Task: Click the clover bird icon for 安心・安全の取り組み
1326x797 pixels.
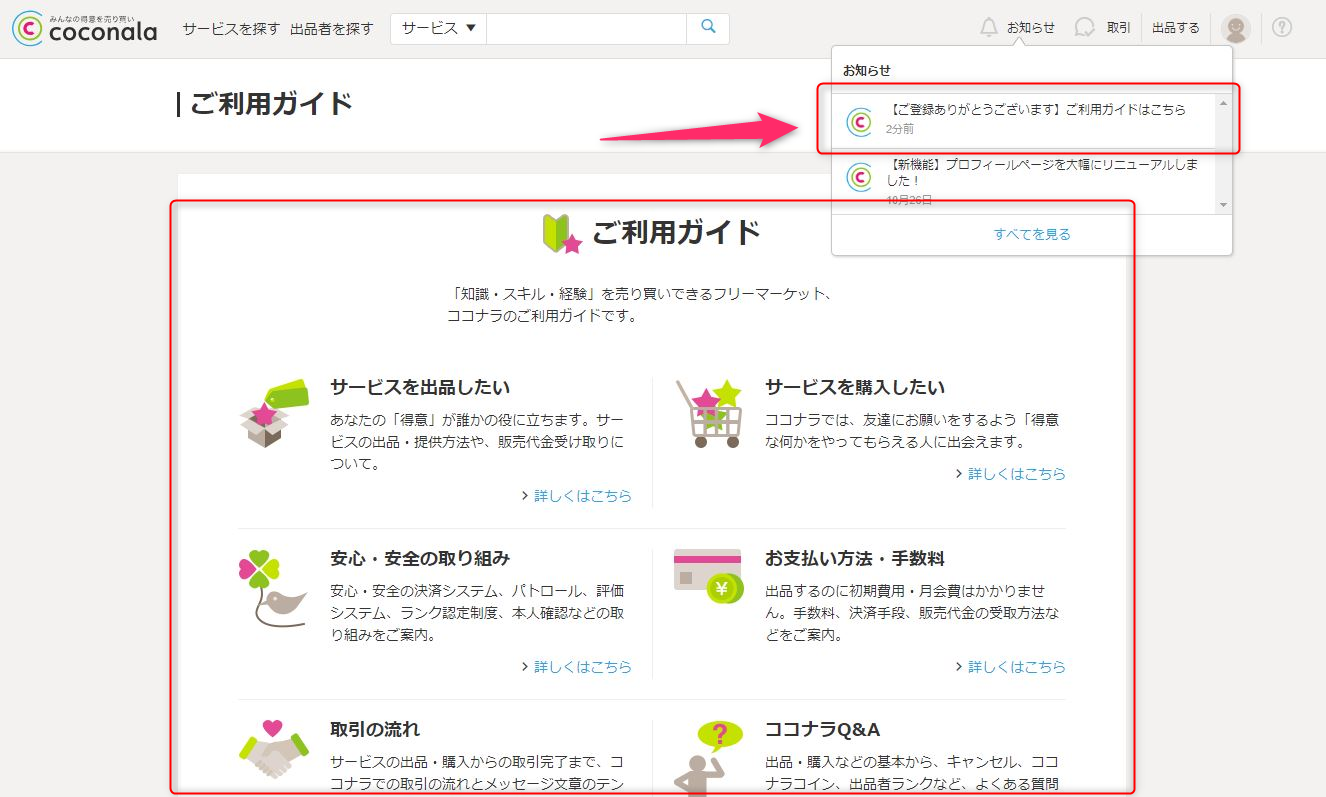Action: [271, 588]
